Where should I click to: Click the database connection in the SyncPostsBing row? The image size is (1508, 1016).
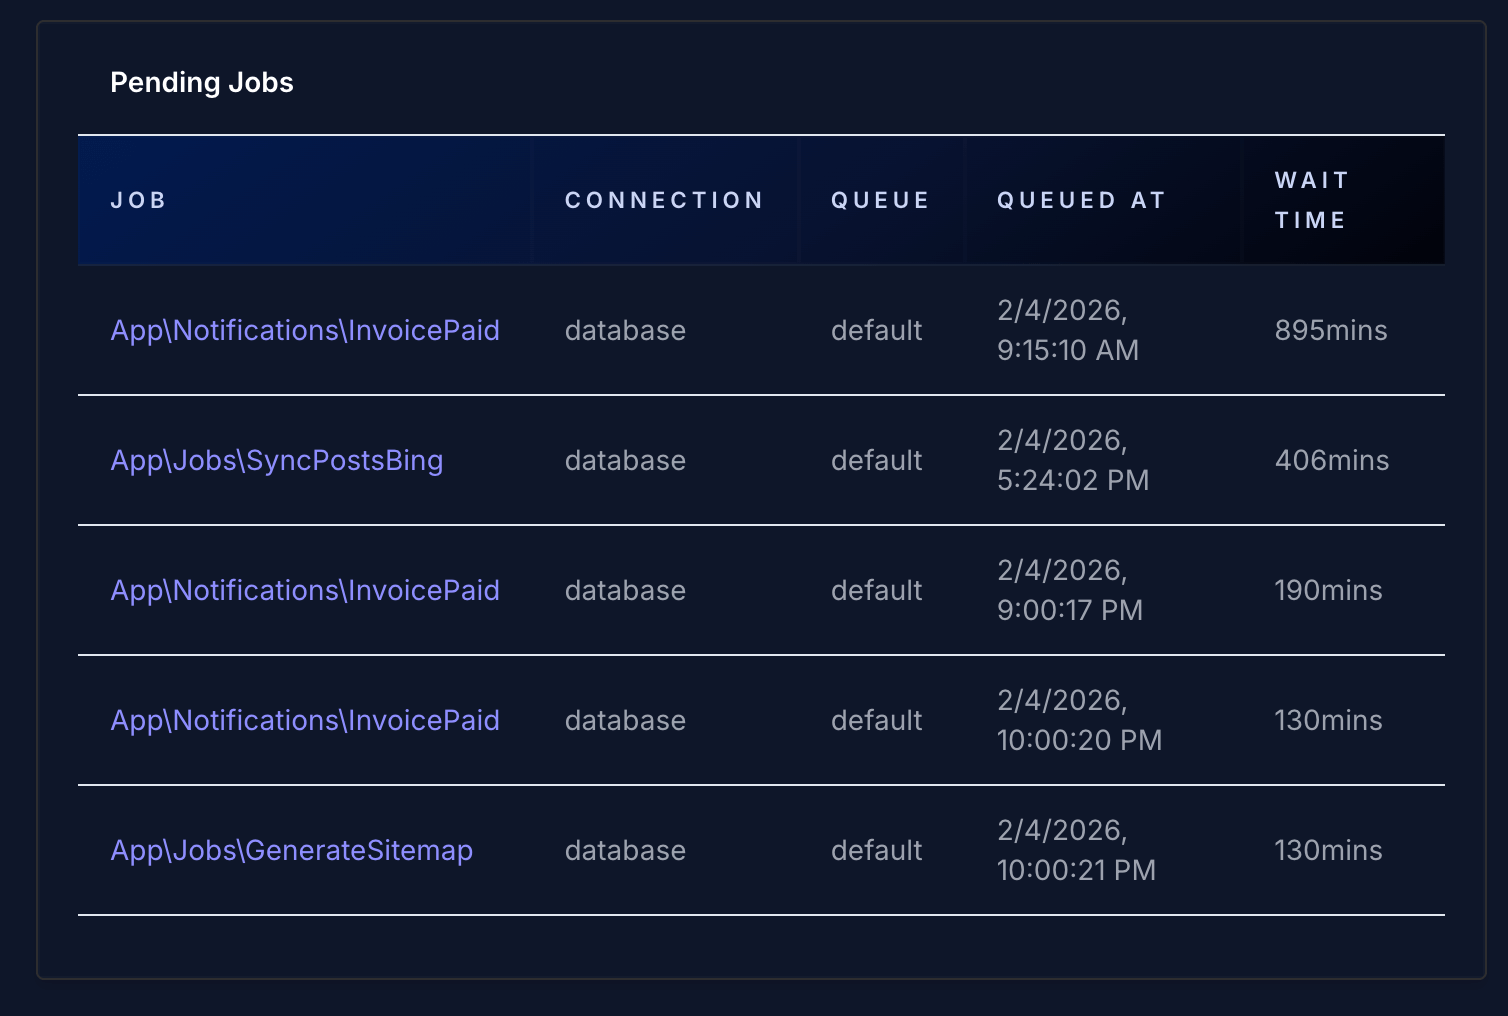point(625,460)
